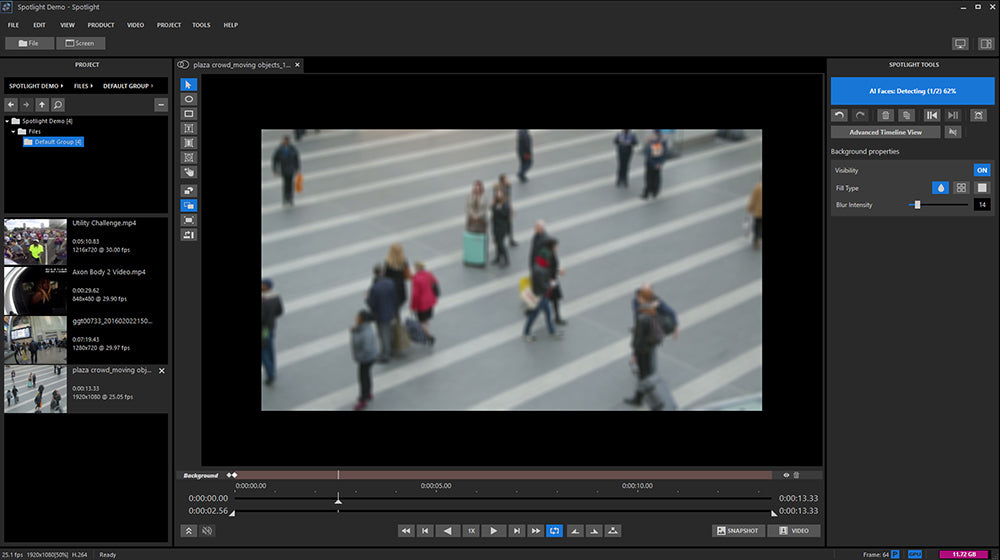Viewport: 1000px width, 560px height.
Task: Delete selection with the trash icon
Action: pyautogui.click(x=885, y=115)
